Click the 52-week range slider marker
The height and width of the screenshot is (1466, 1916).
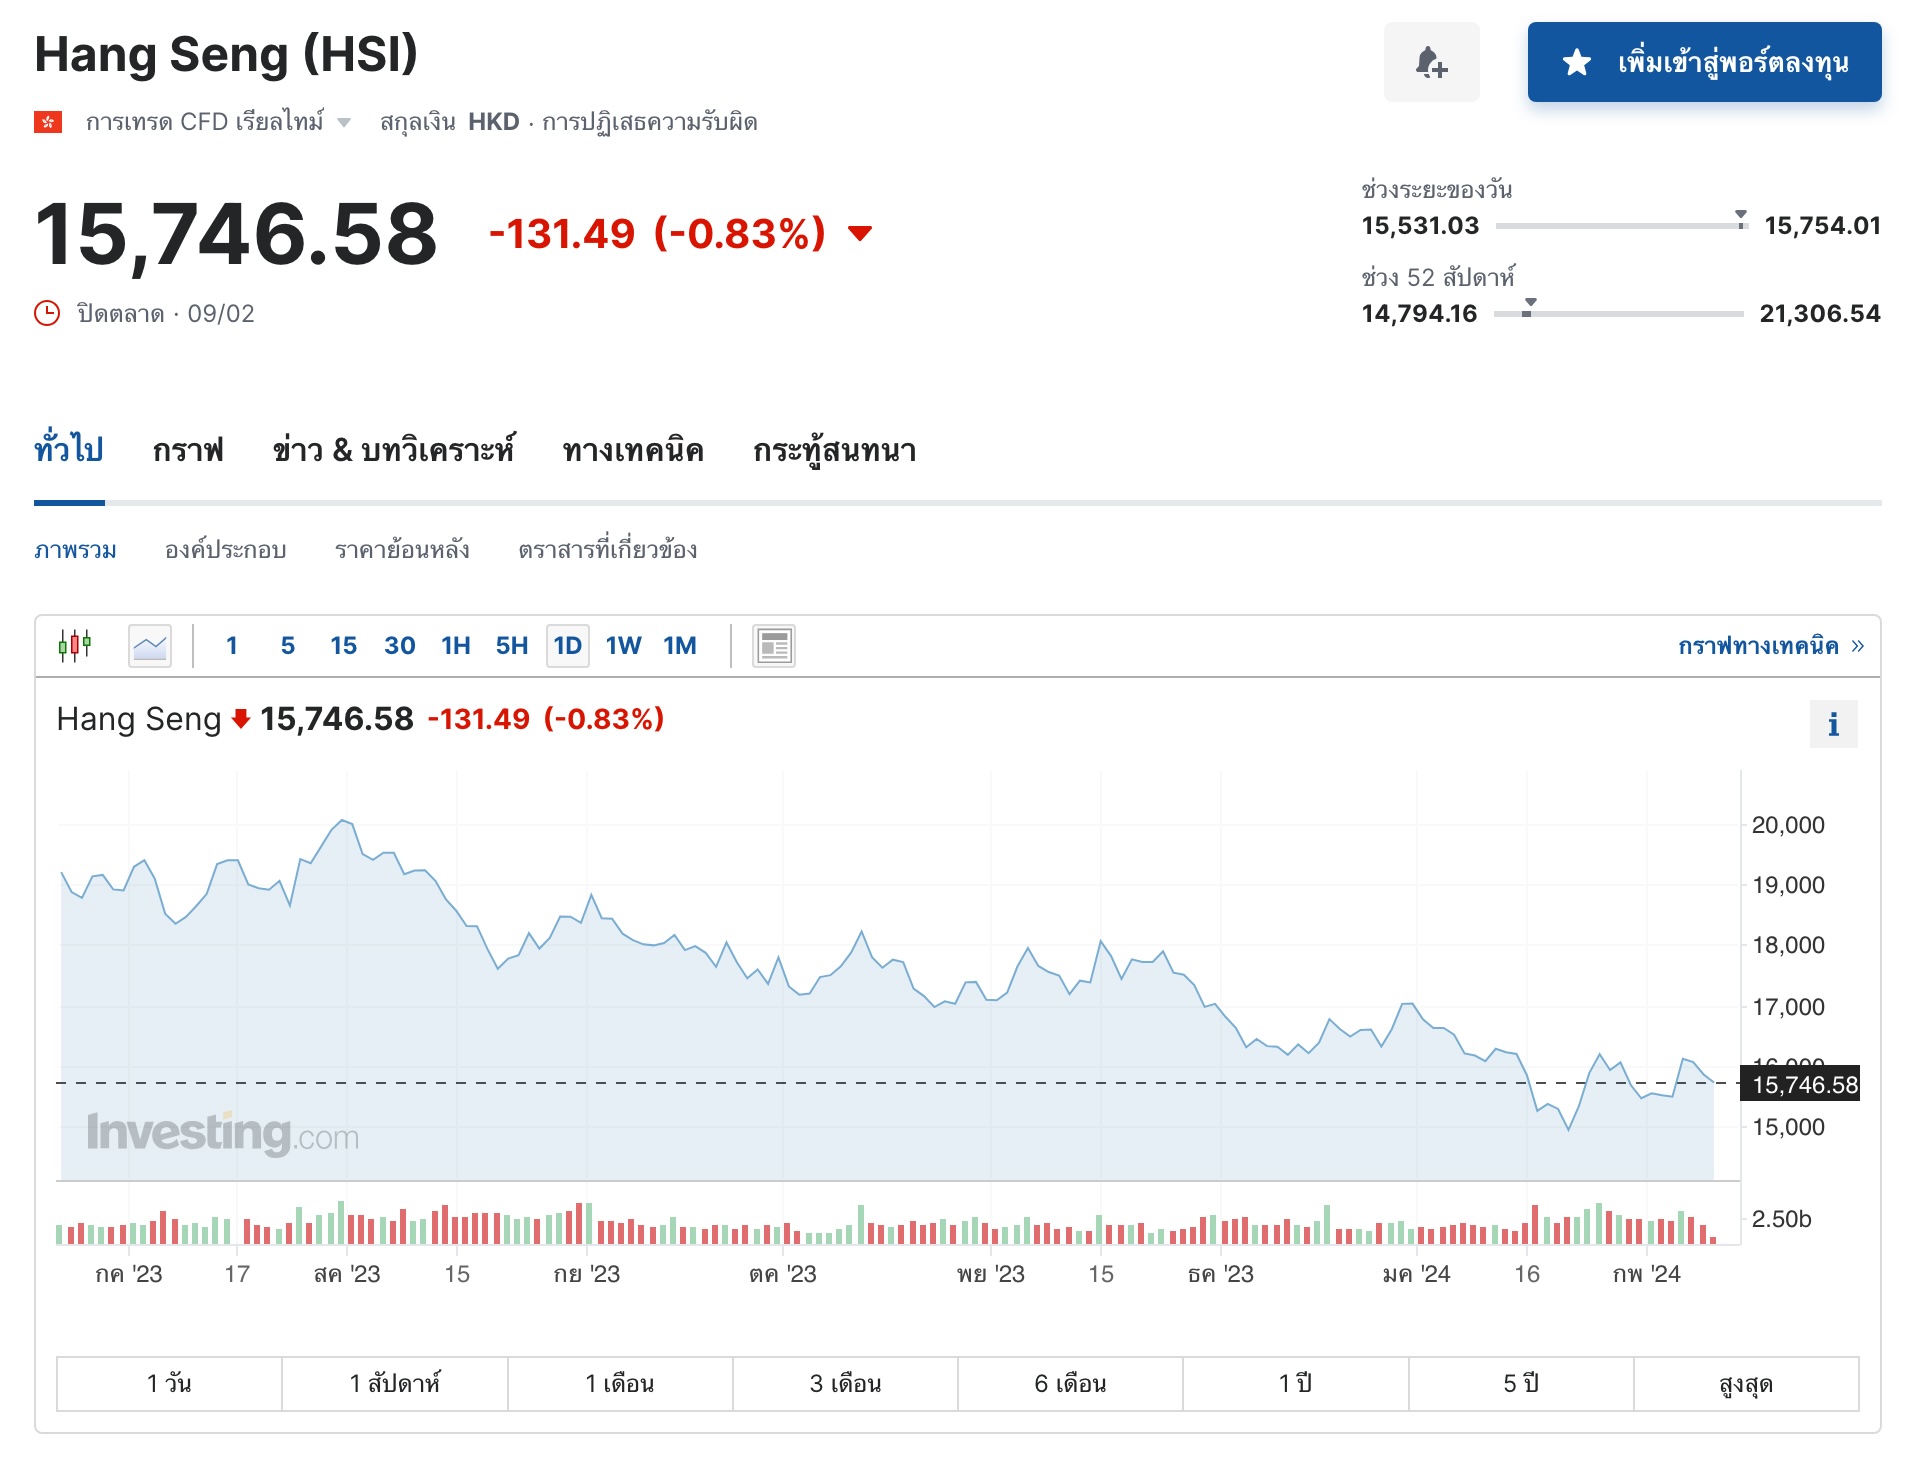1529,308
